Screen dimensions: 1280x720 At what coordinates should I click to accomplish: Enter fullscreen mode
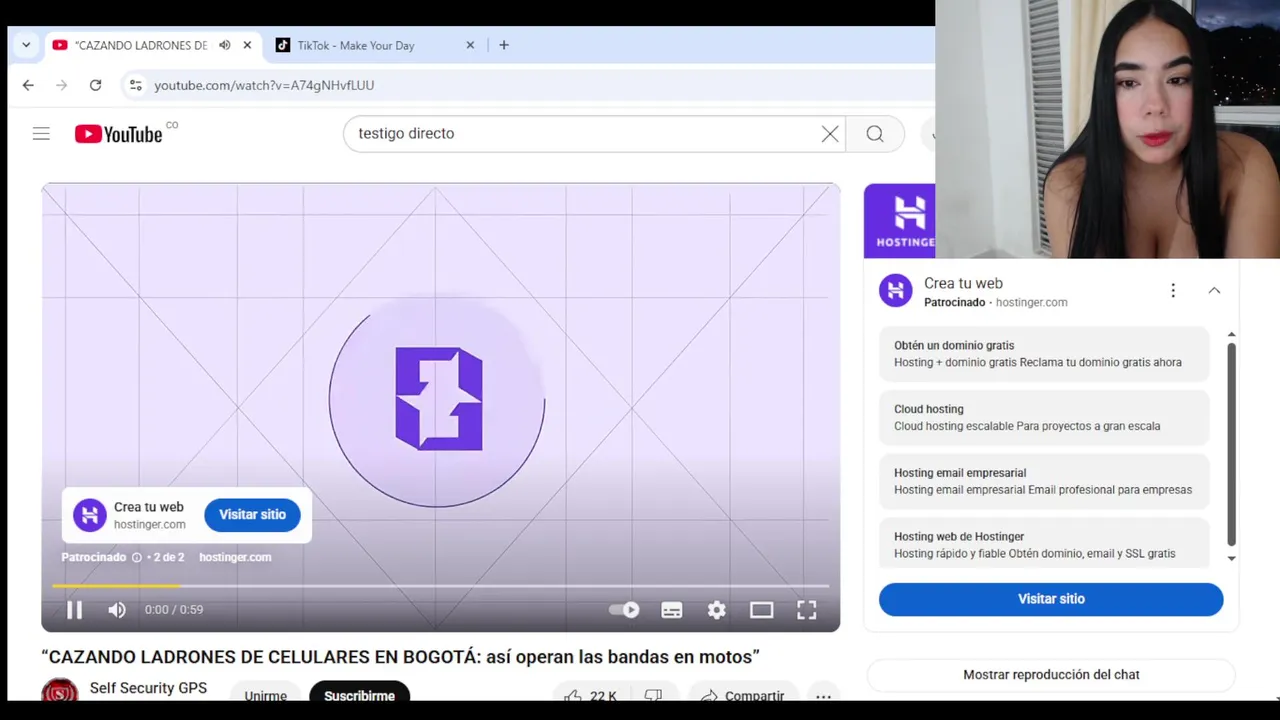point(807,610)
